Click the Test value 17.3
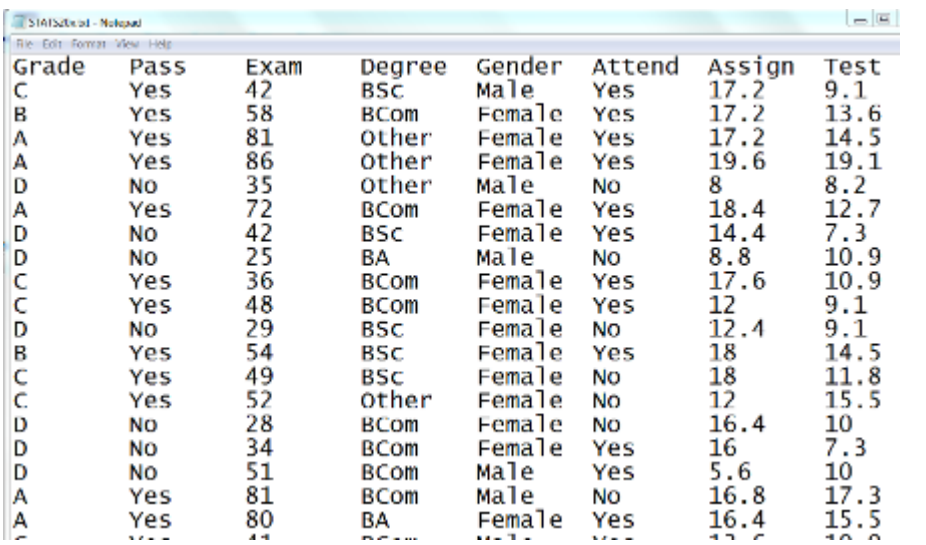The width and height of the screenshot is (926, 545). point(852,495)
